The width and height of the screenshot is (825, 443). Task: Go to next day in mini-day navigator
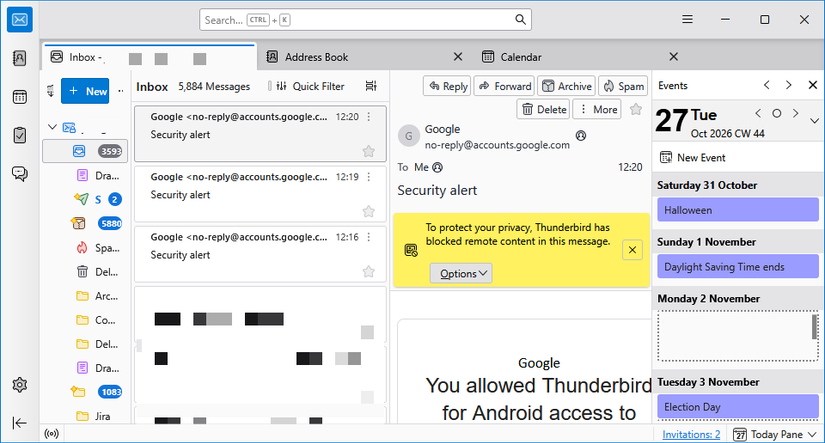pos(796,113)
